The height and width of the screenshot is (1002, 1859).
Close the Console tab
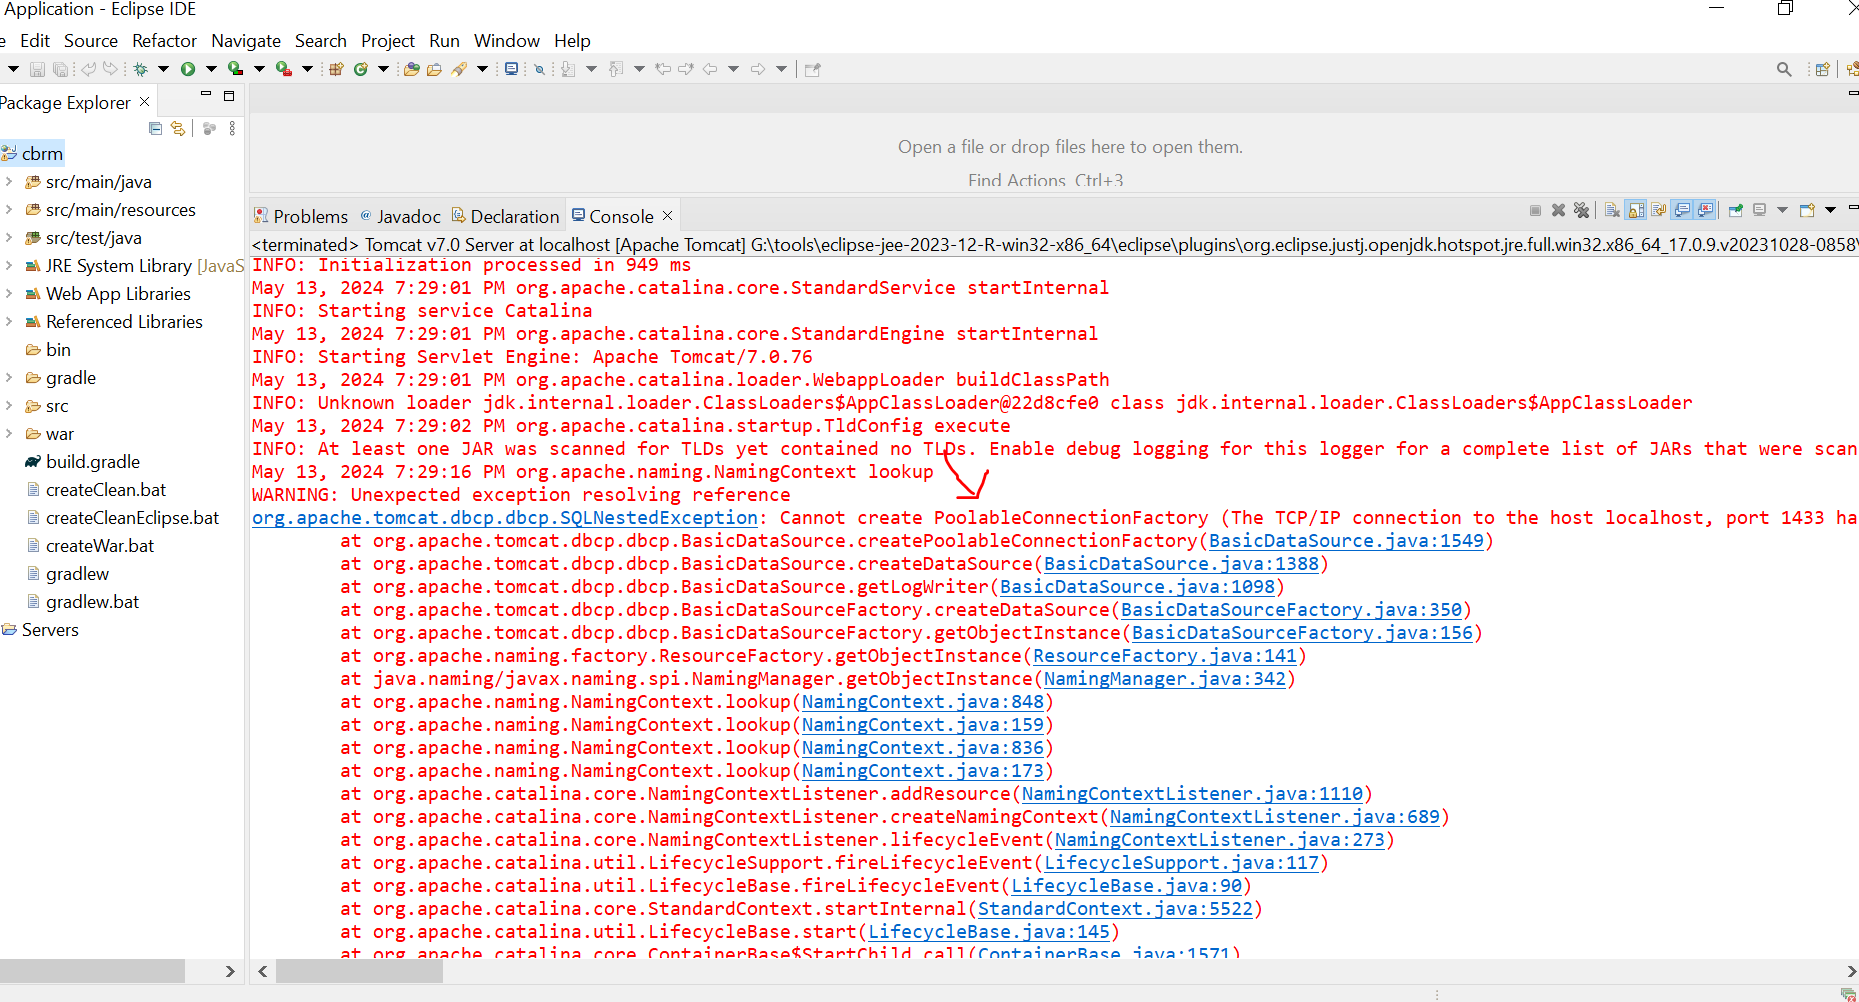(668, 215)
